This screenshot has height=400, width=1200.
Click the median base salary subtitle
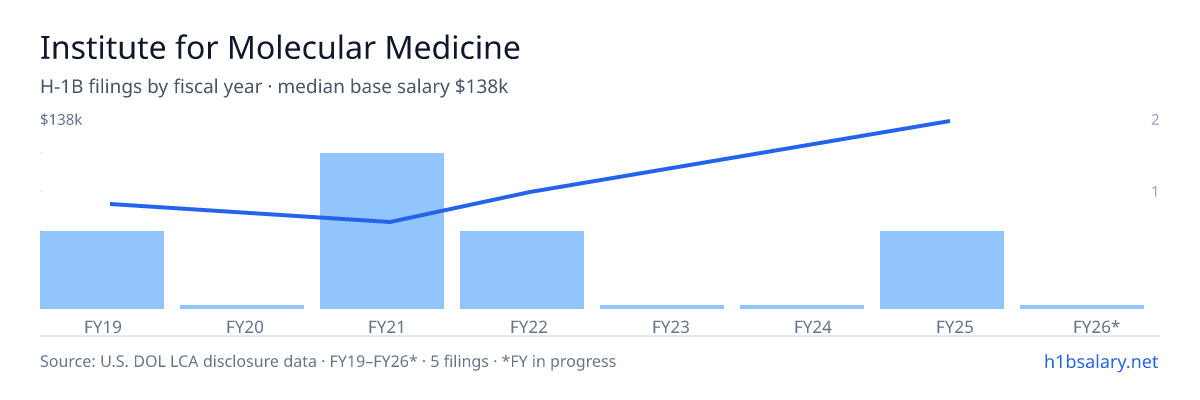pos(393,87)
